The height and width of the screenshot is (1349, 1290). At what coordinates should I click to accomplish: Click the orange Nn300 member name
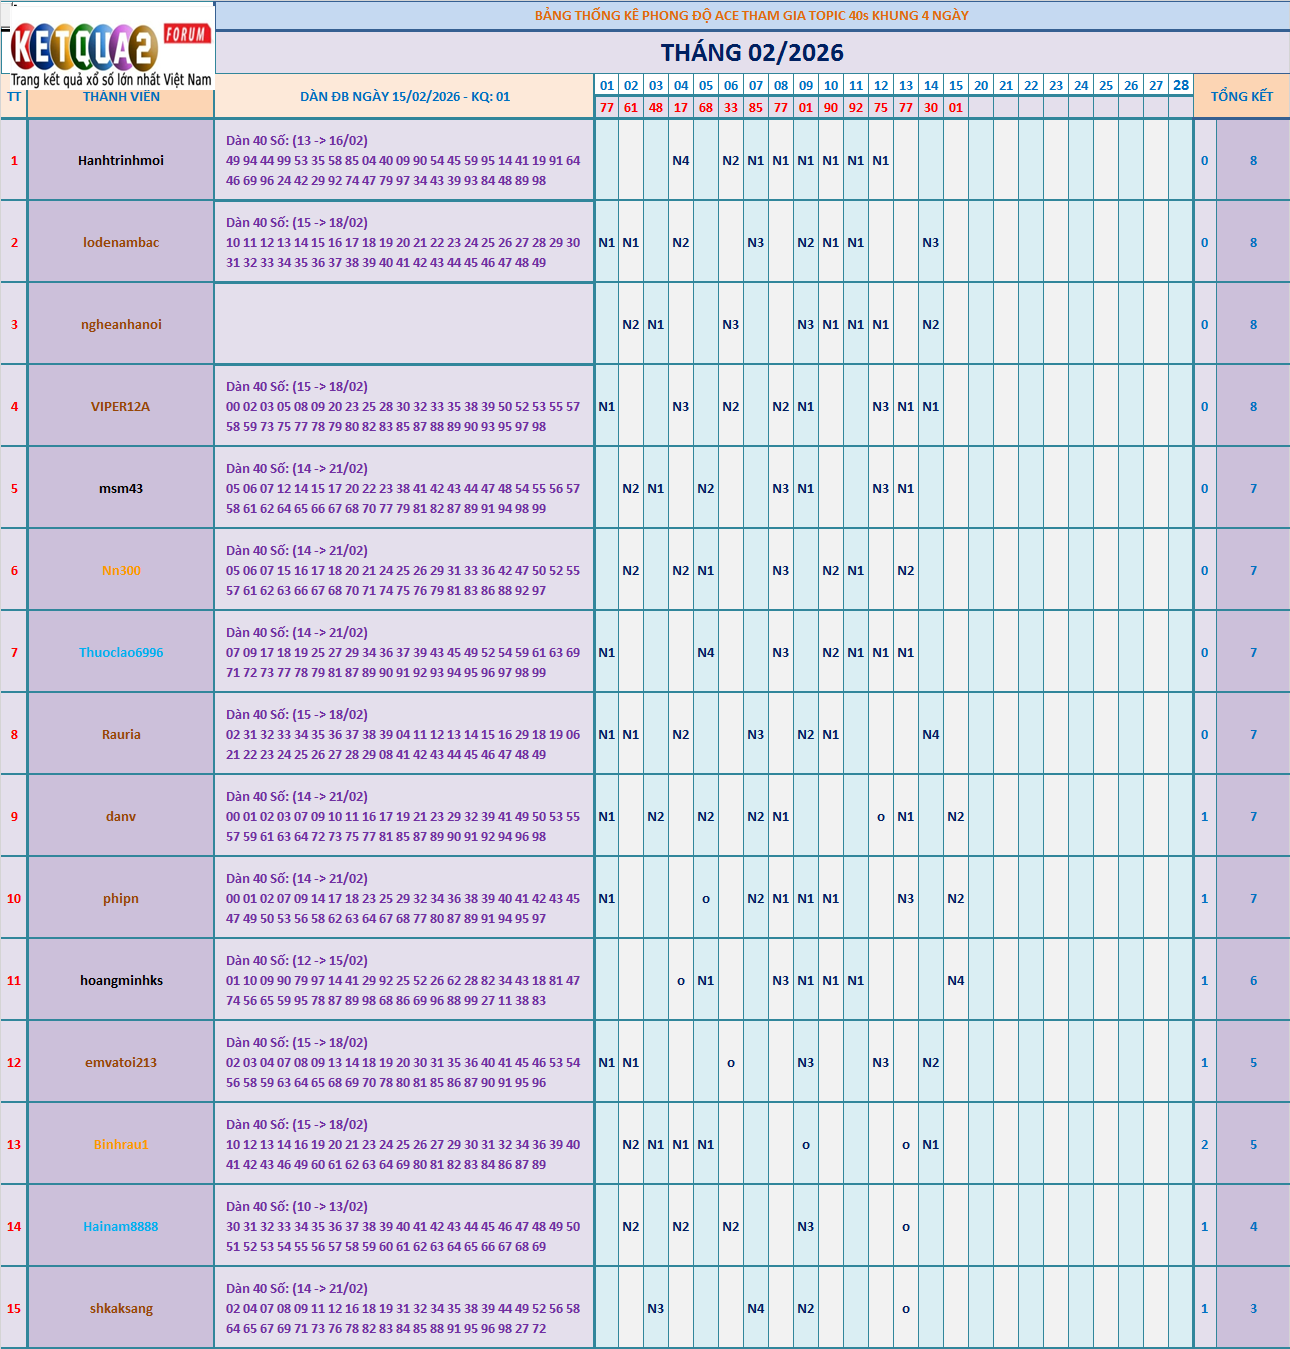[121, 571]
